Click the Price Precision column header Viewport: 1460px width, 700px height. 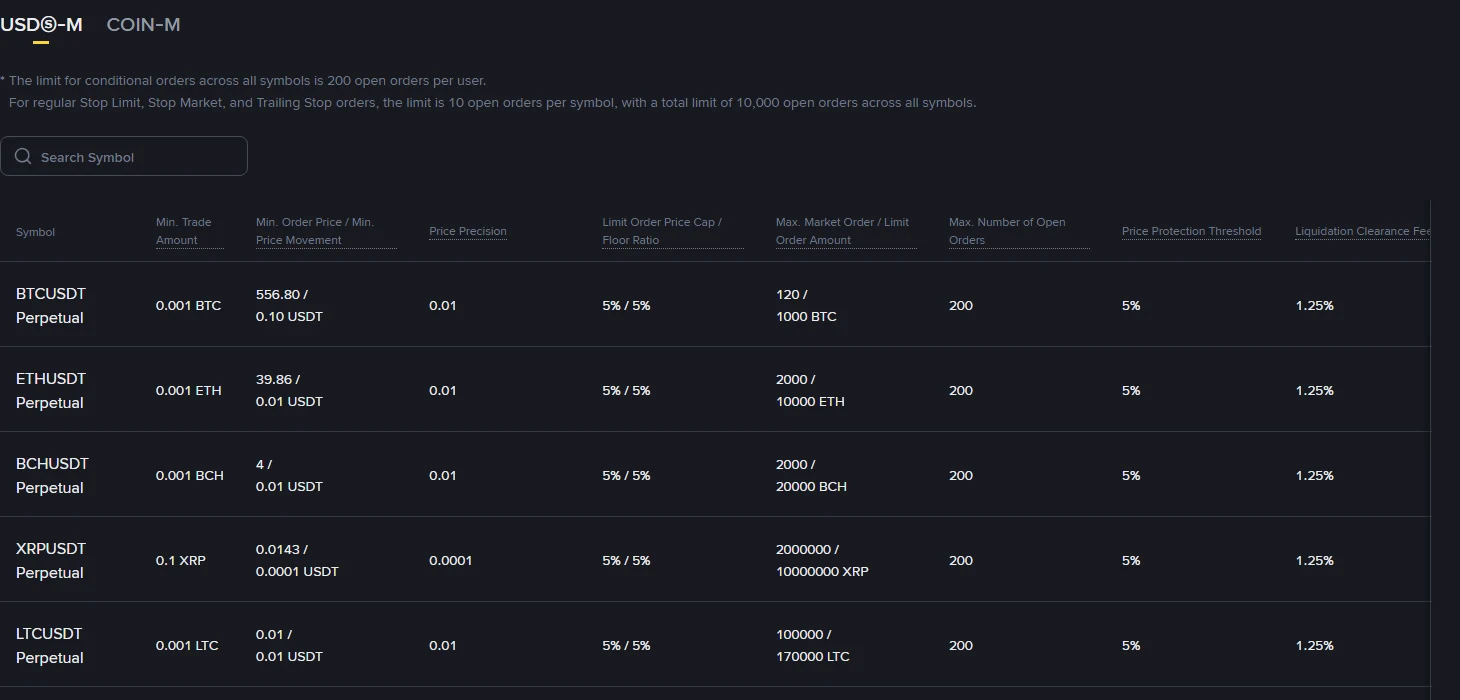(x=468, y=231)
